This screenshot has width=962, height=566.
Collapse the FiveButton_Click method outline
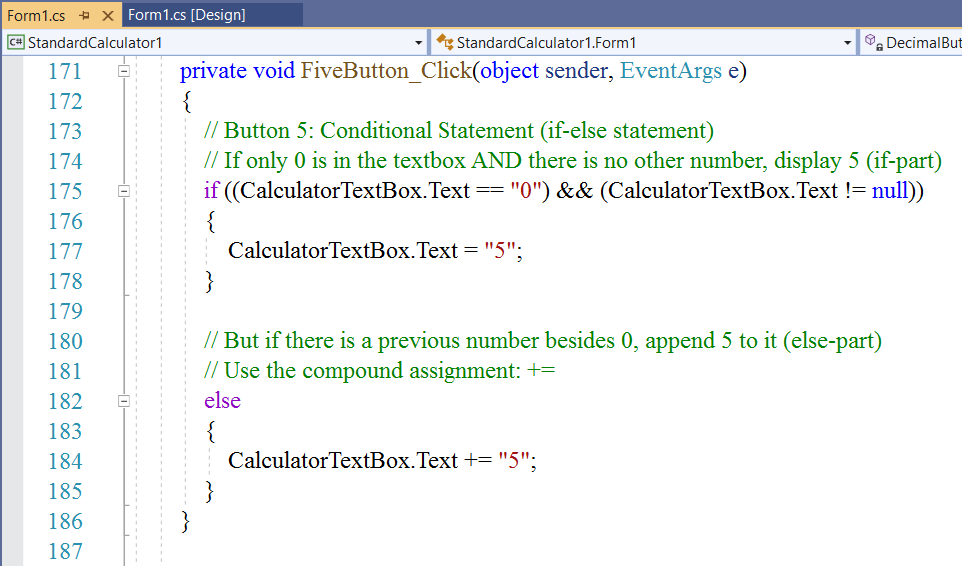124,72
